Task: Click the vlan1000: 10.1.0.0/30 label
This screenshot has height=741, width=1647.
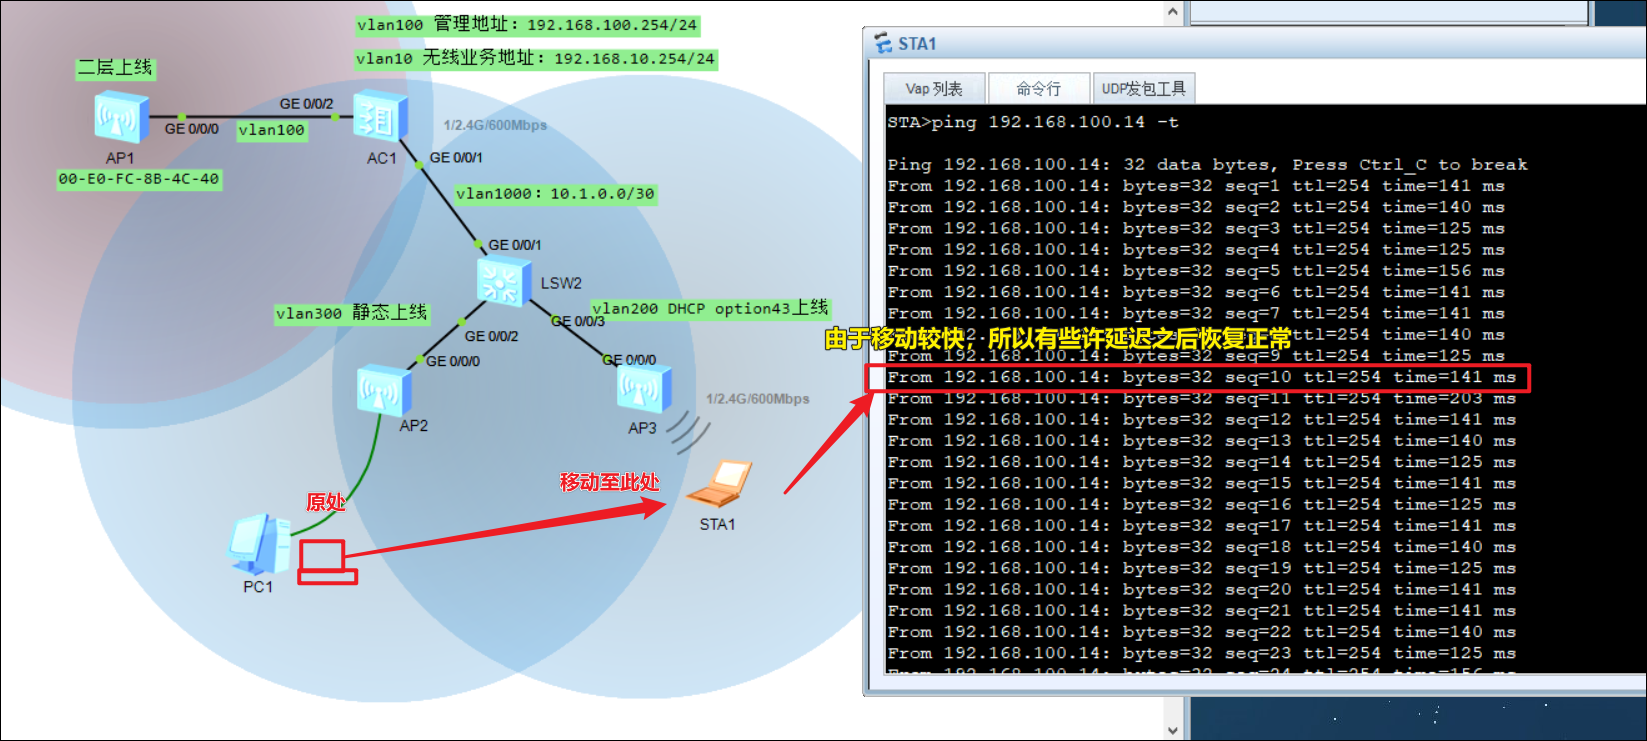Action: 556,194
